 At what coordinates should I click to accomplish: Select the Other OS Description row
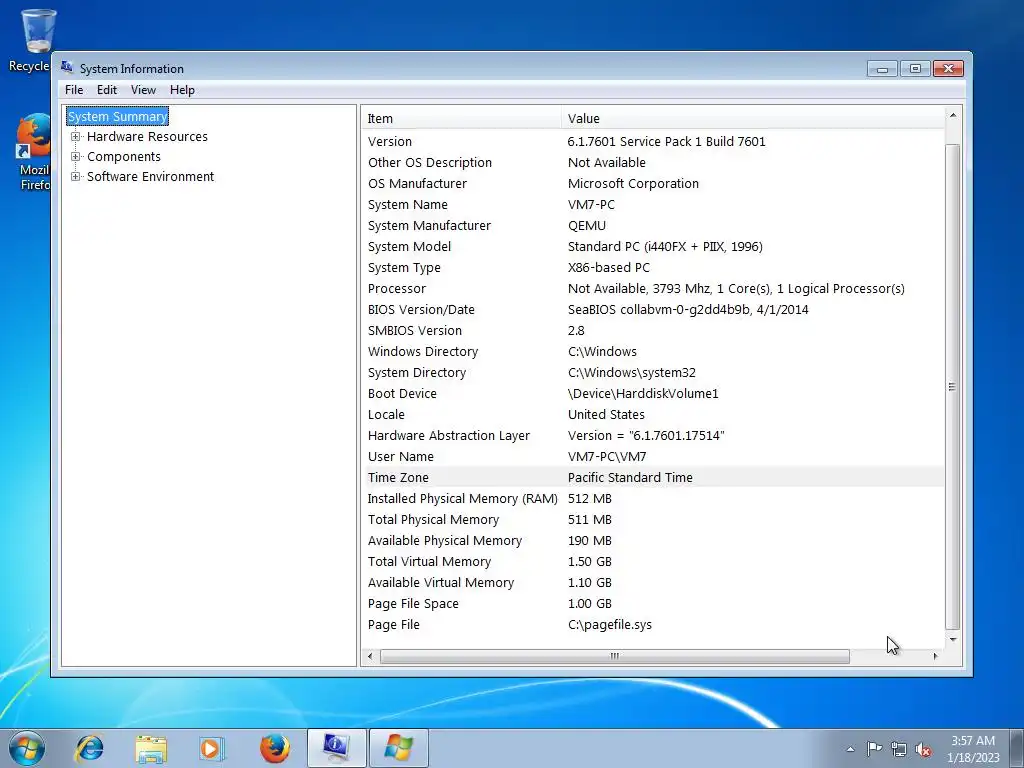click(x=653, y=163)
